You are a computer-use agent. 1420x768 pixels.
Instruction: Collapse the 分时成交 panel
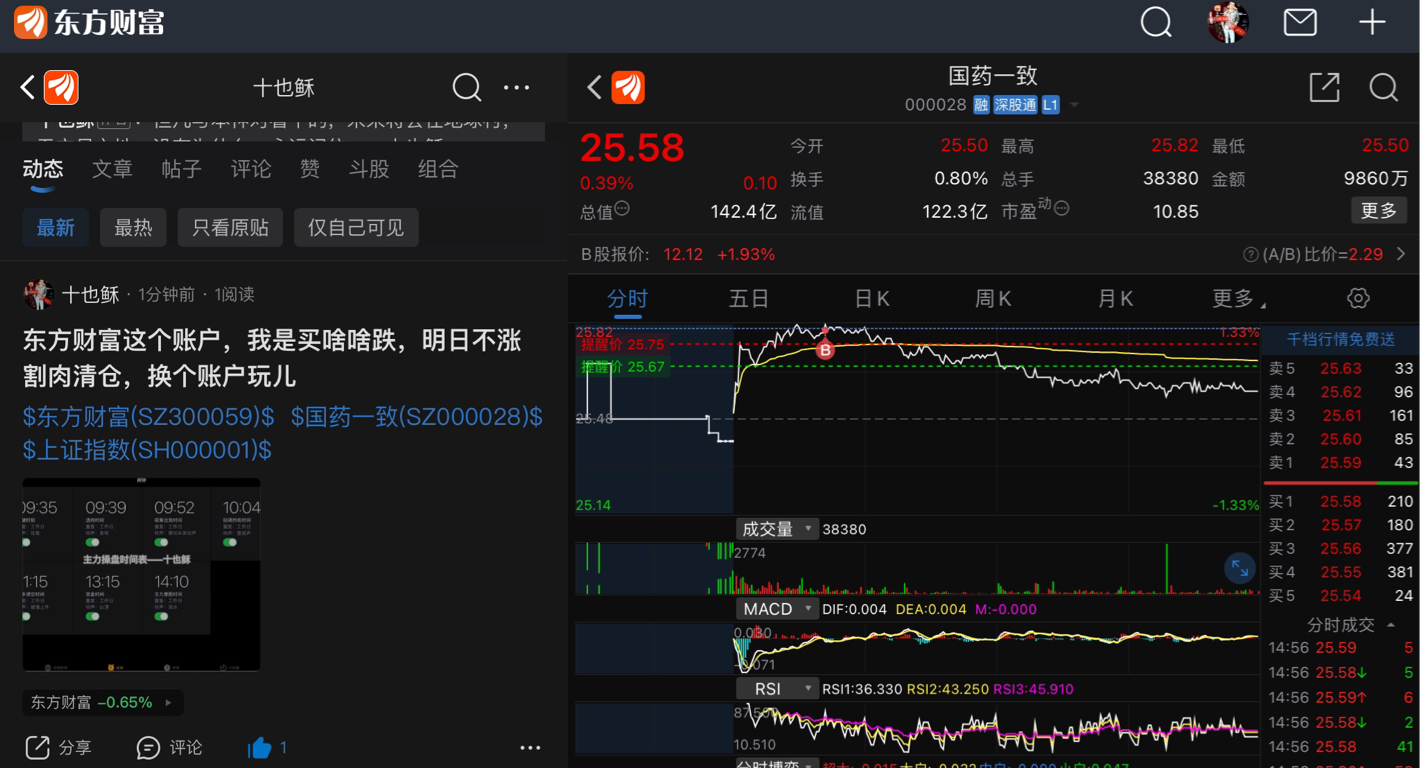(1391, 625)
